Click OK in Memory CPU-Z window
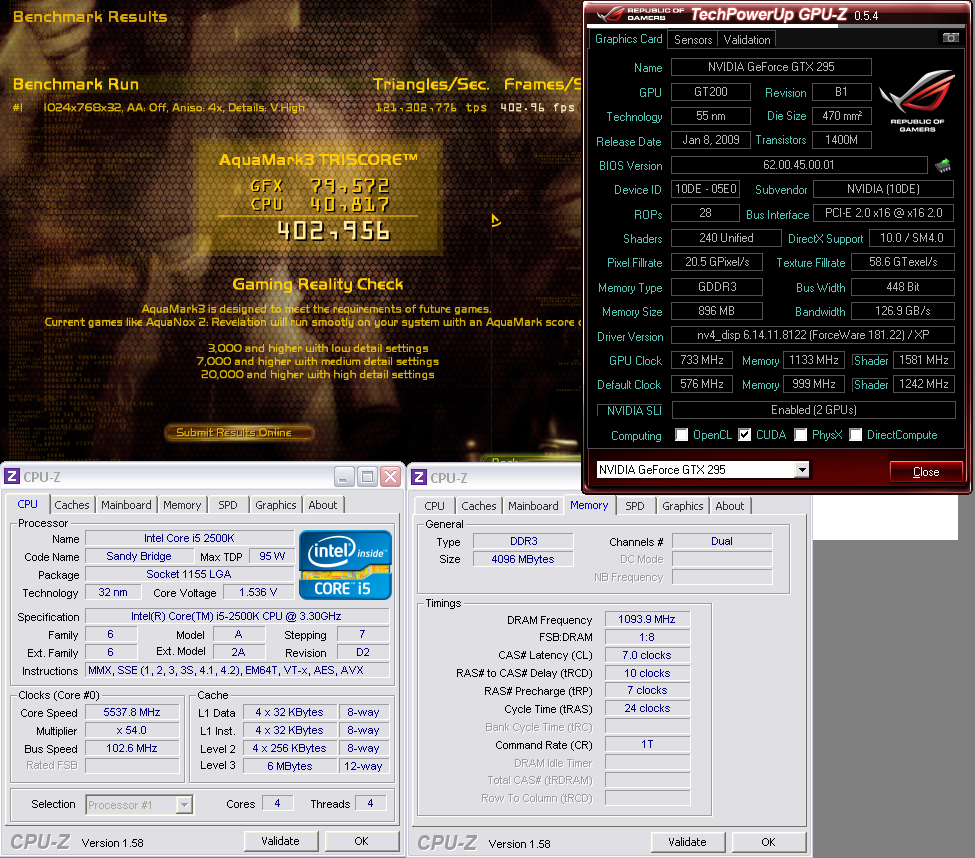 [x=769, y=842]
